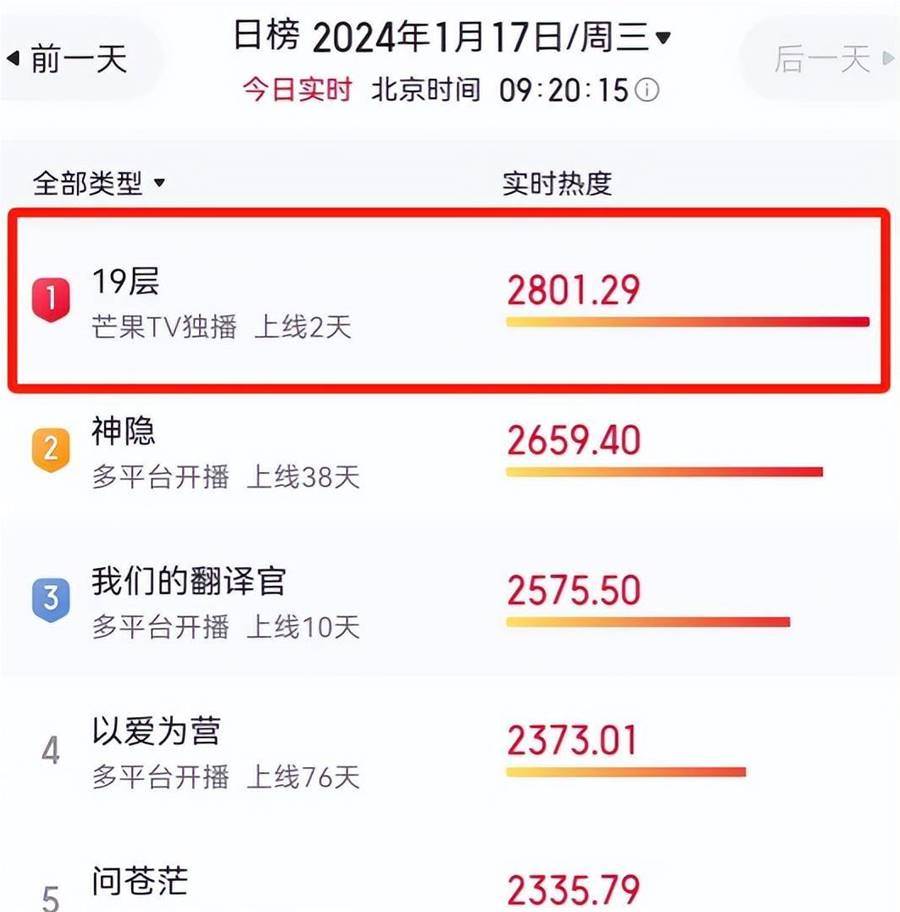Viewport: 900px width, 912px height.
Task: Click the rank 4 number
Action: click(51, 750)
